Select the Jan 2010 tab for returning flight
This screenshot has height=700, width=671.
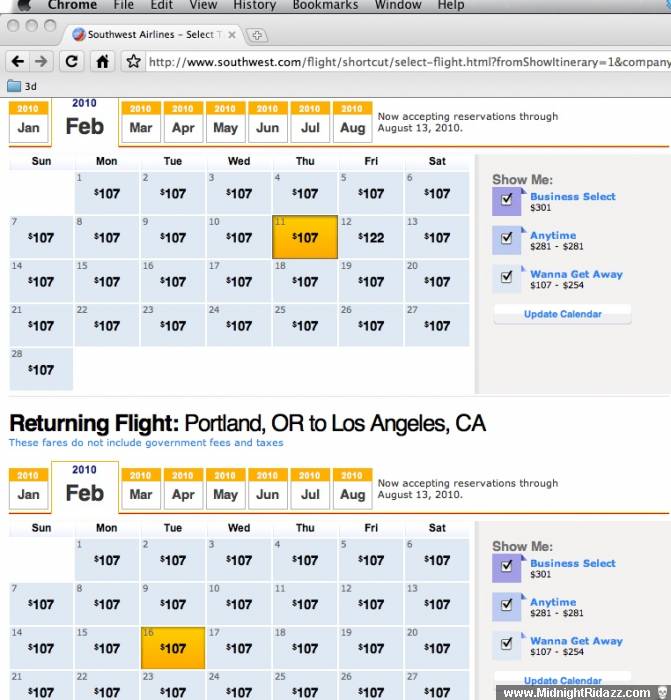pyautogui.click(x=28, y=488)
